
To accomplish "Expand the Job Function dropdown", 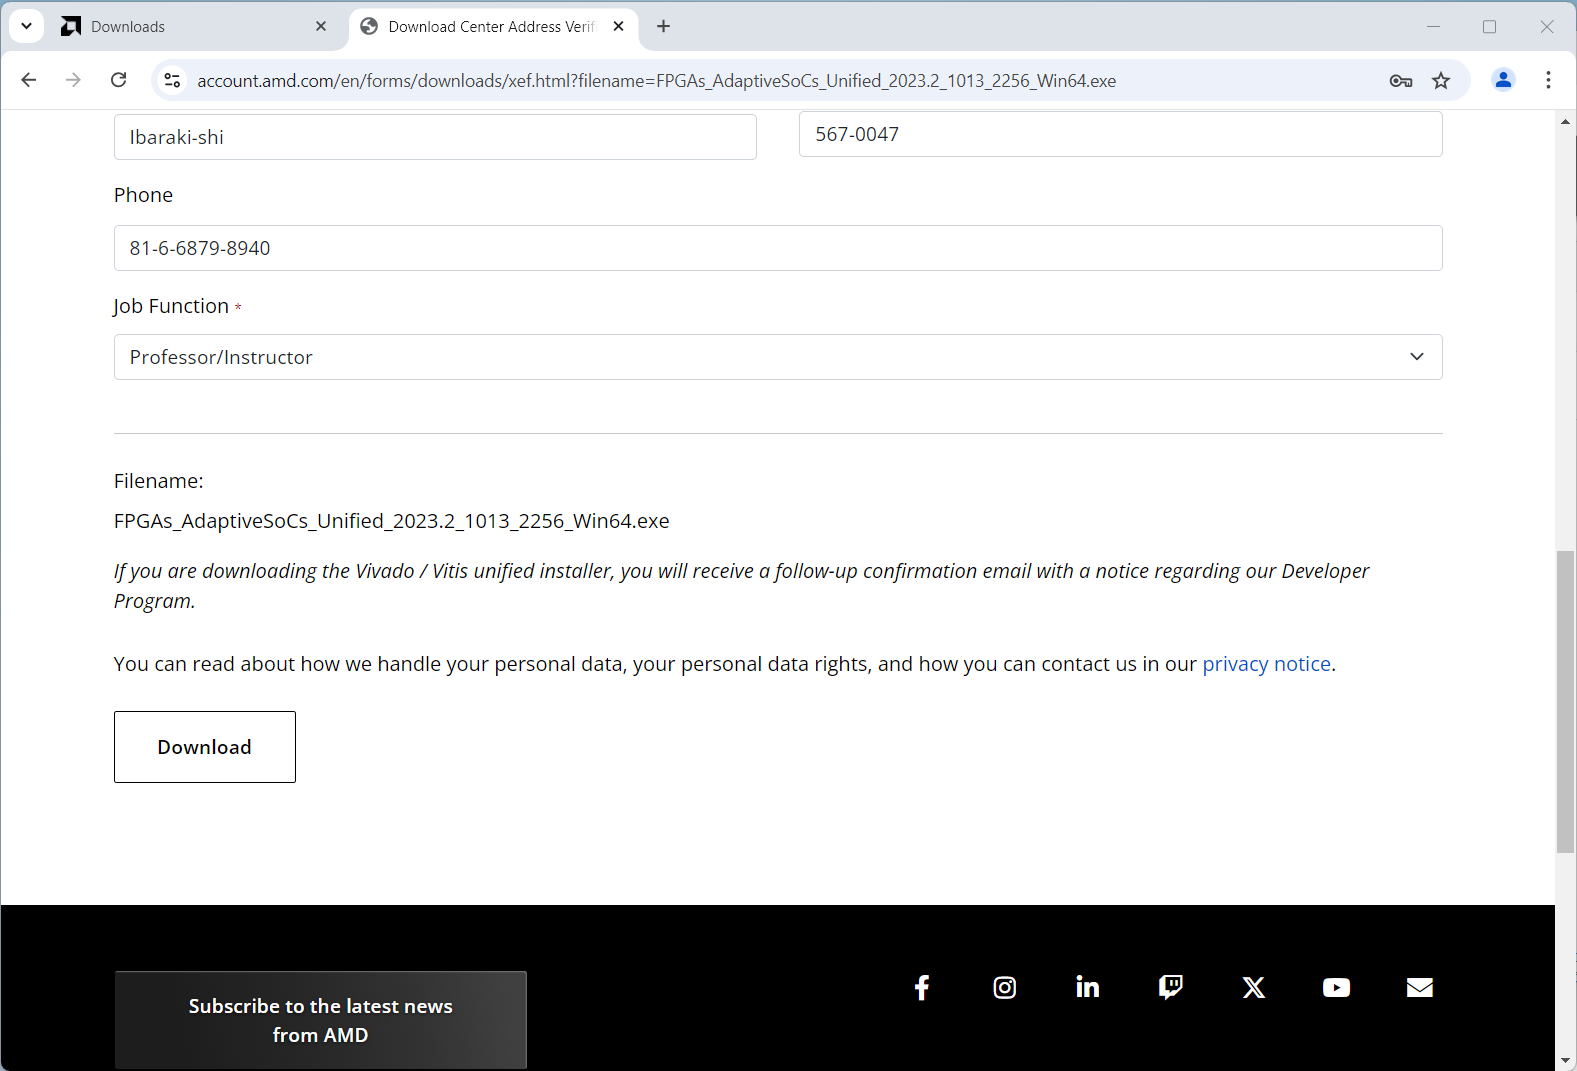I will [777, 357].
